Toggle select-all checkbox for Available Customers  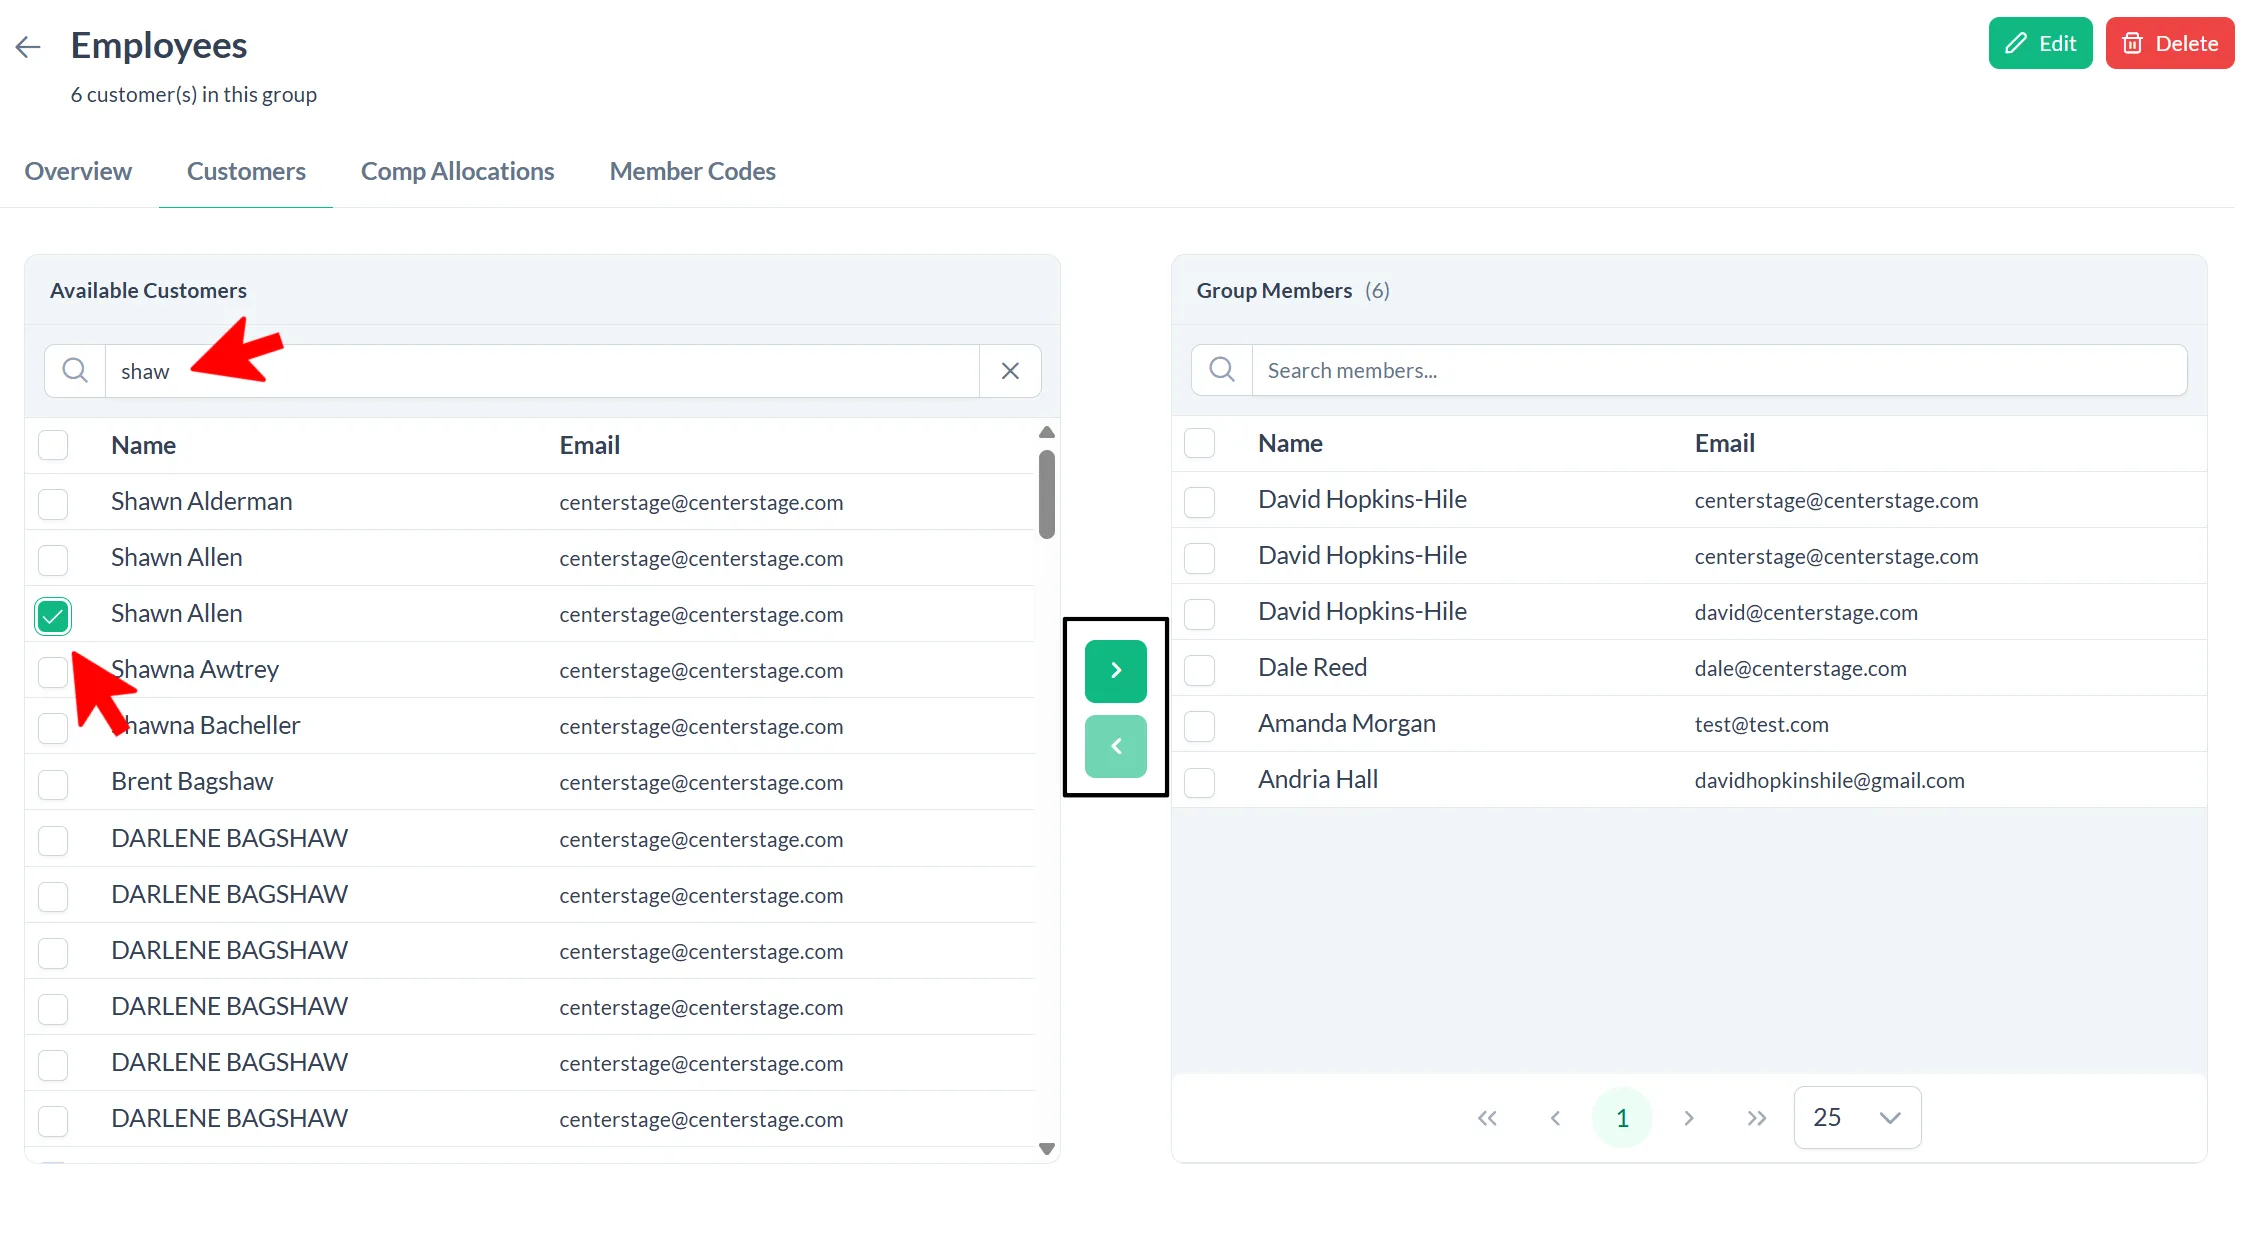(x=53, y=445)
